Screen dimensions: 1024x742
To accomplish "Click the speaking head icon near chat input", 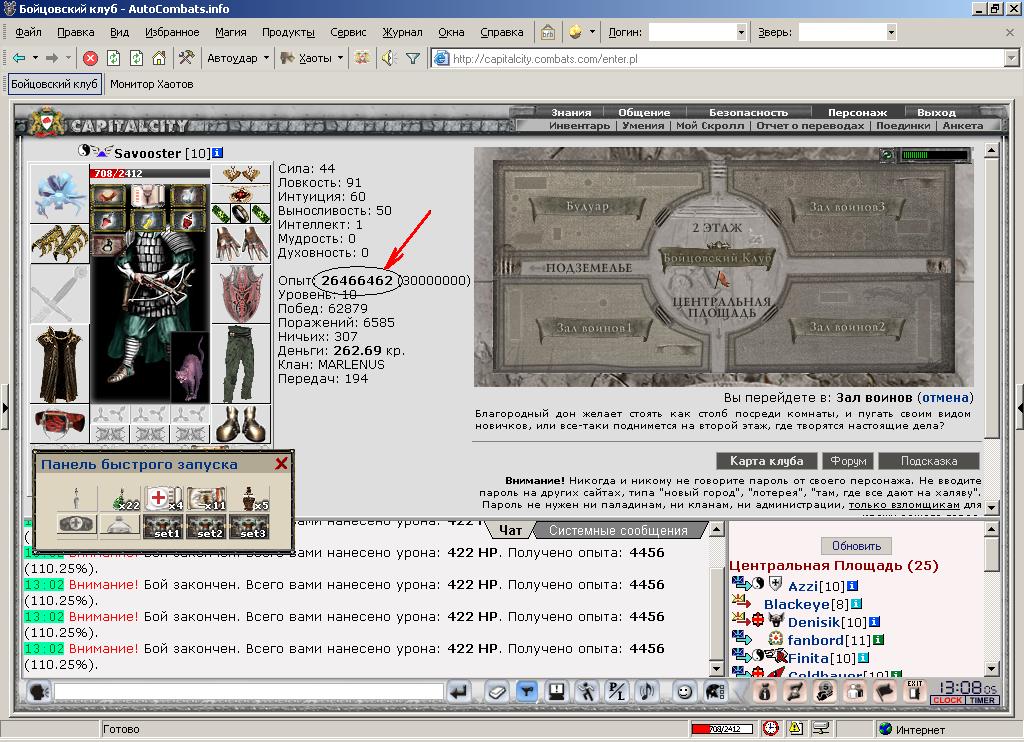I will click(x=39, y=692).
